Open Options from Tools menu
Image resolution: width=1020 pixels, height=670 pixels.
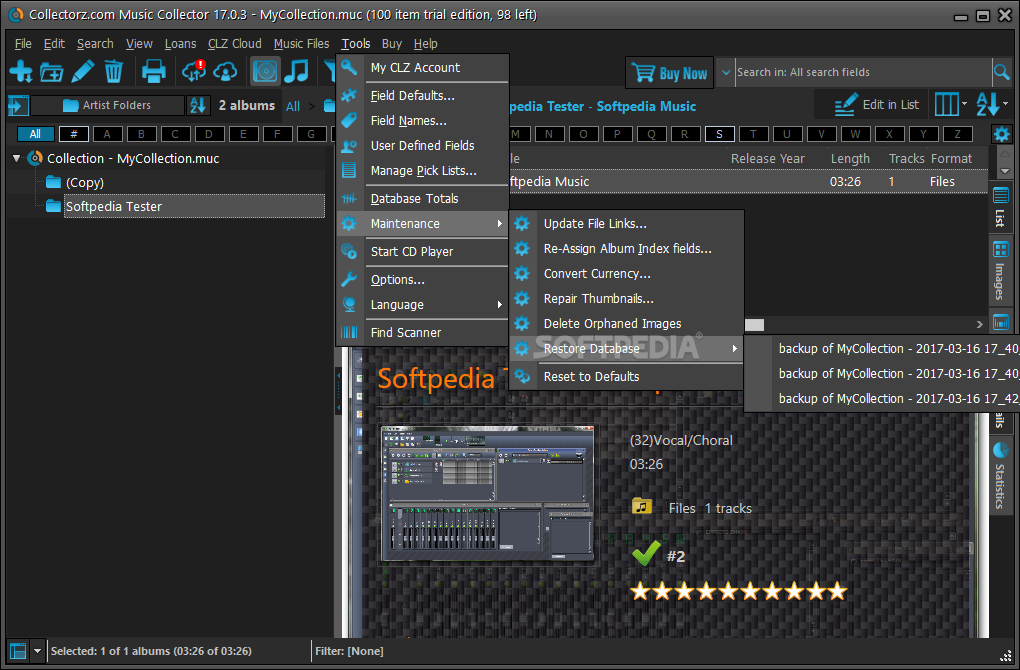click(422, 280)
